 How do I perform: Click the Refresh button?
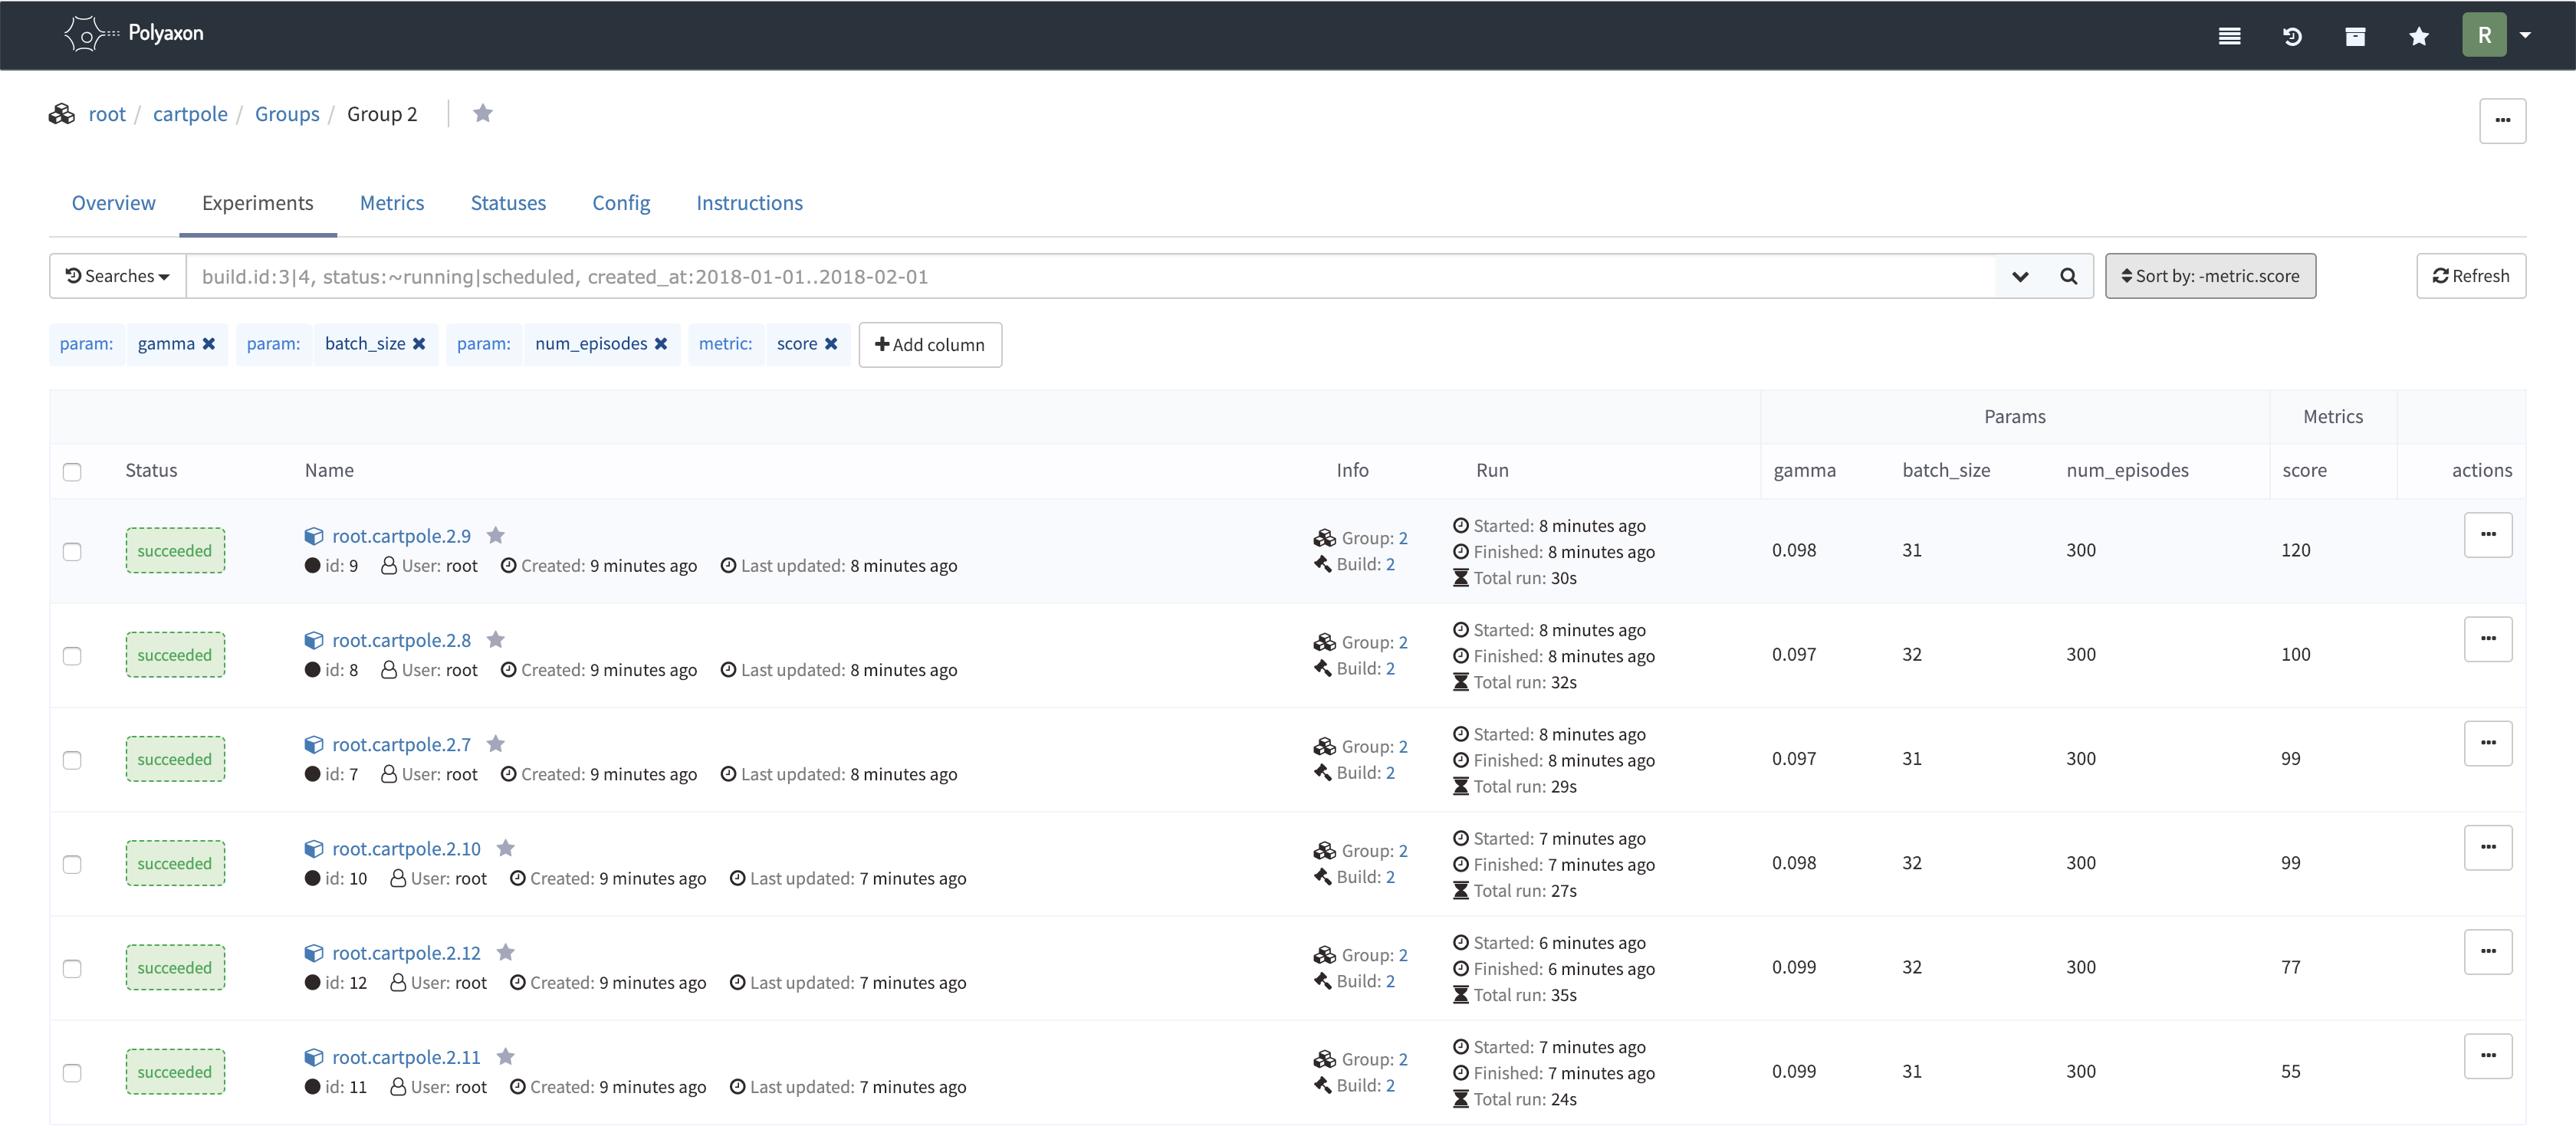[2470, 276]
